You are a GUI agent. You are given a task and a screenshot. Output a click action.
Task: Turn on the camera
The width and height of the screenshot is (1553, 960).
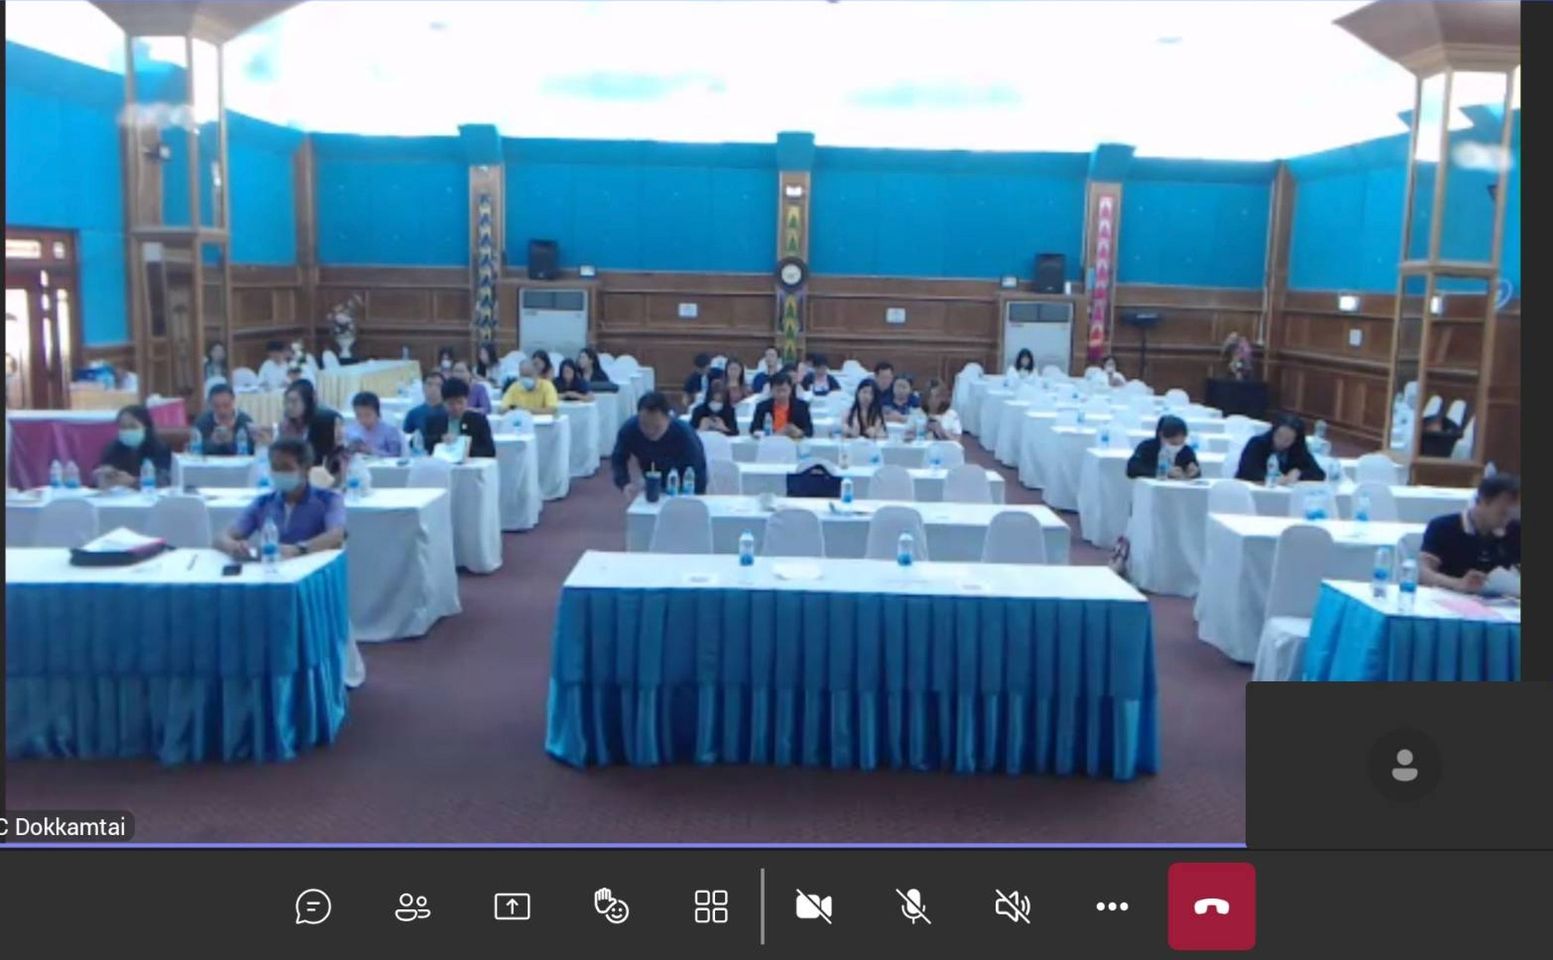813,907
